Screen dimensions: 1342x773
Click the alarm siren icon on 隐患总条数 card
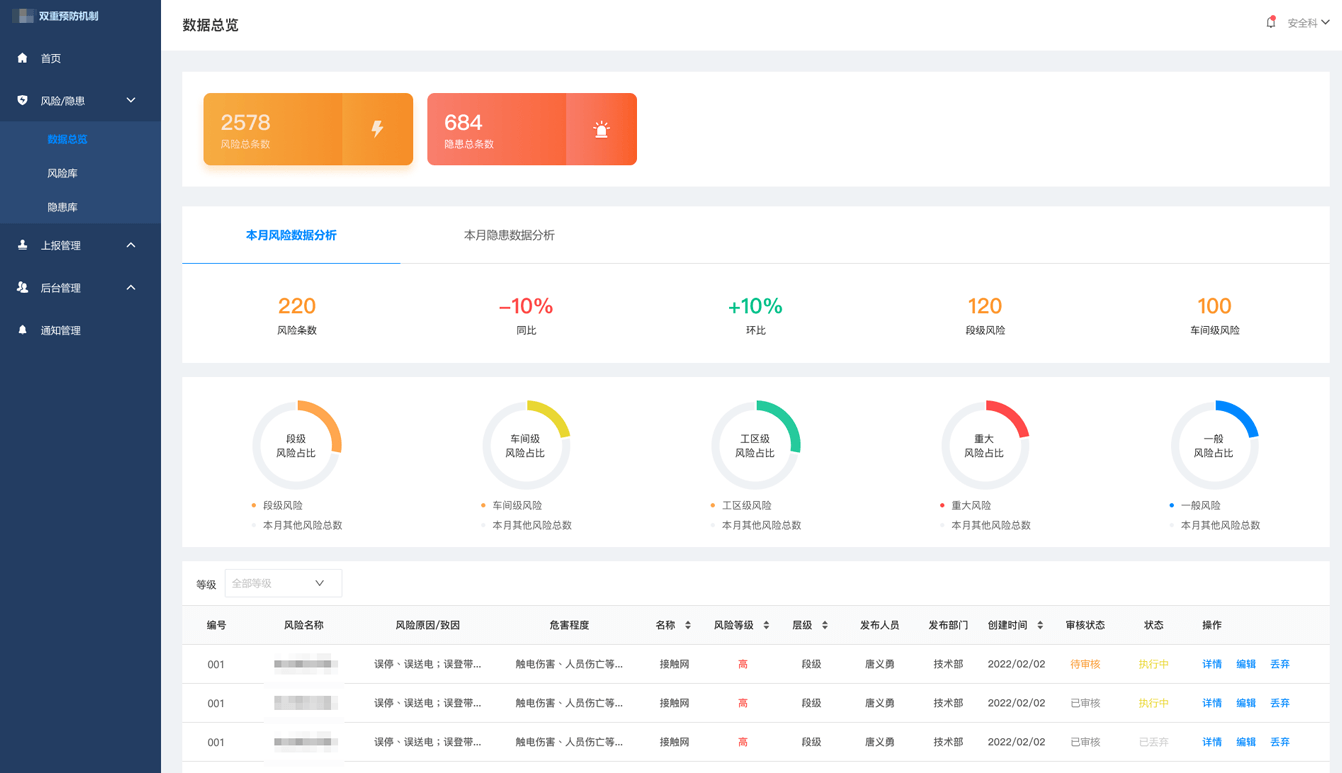[601, 129]
